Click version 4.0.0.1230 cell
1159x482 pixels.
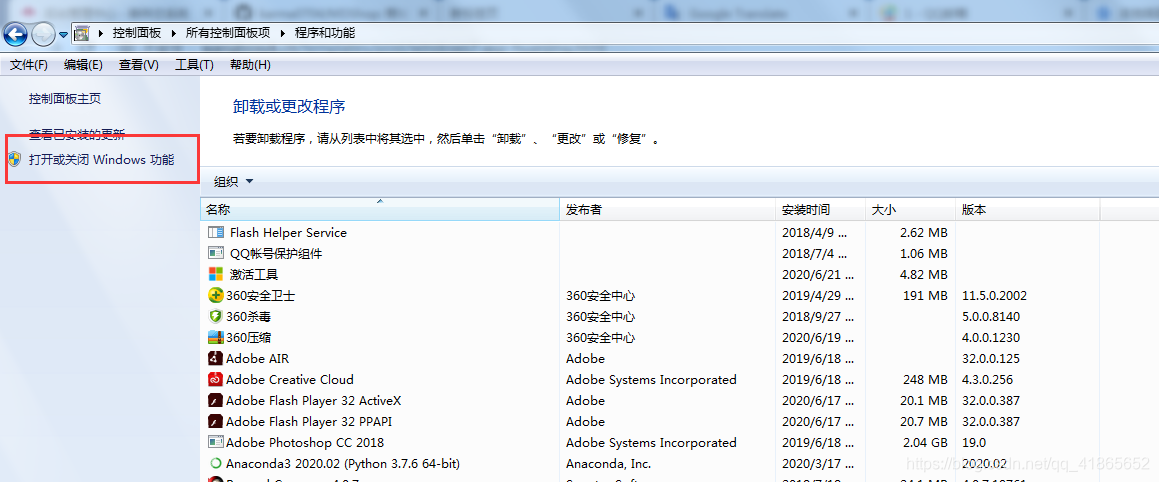990,337
